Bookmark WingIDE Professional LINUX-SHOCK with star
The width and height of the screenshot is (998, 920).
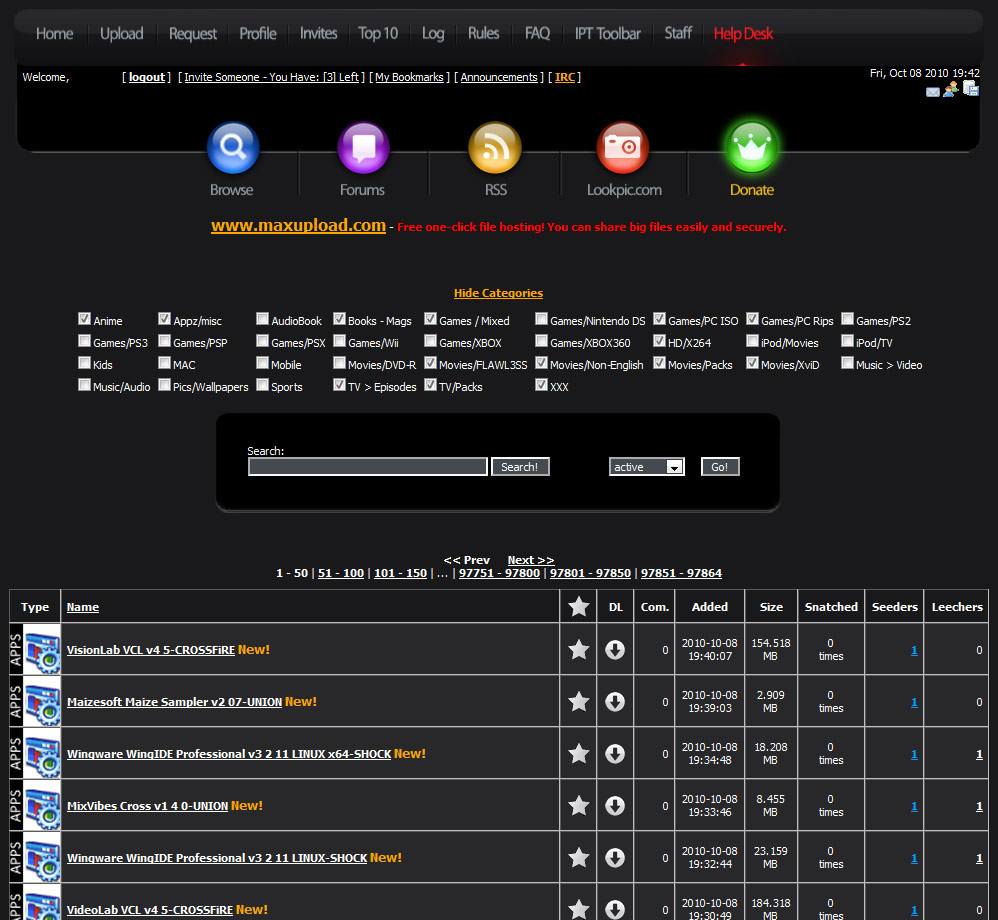coord(579,858)
